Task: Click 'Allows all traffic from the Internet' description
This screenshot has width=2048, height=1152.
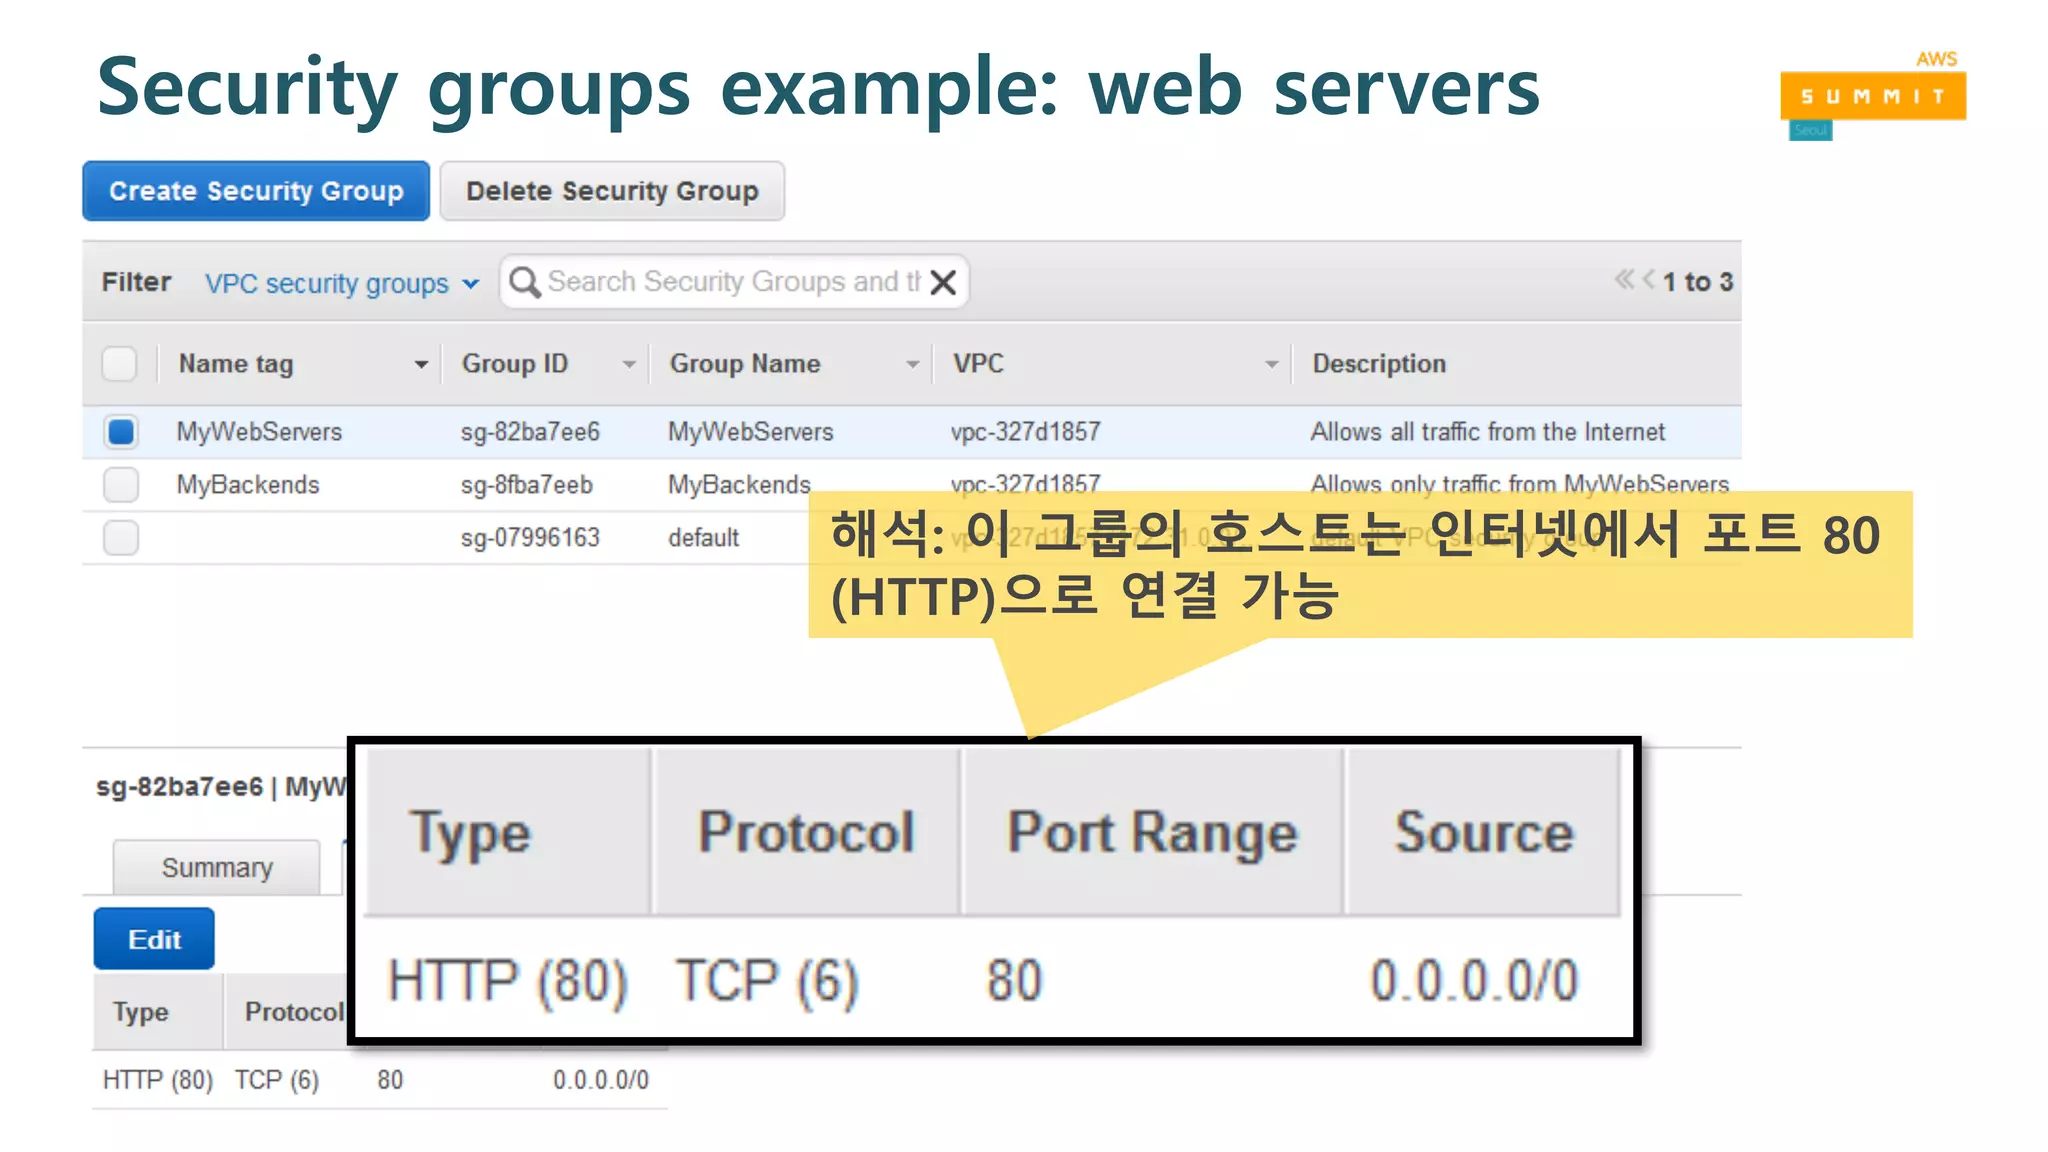Action: coord(1488,432)
